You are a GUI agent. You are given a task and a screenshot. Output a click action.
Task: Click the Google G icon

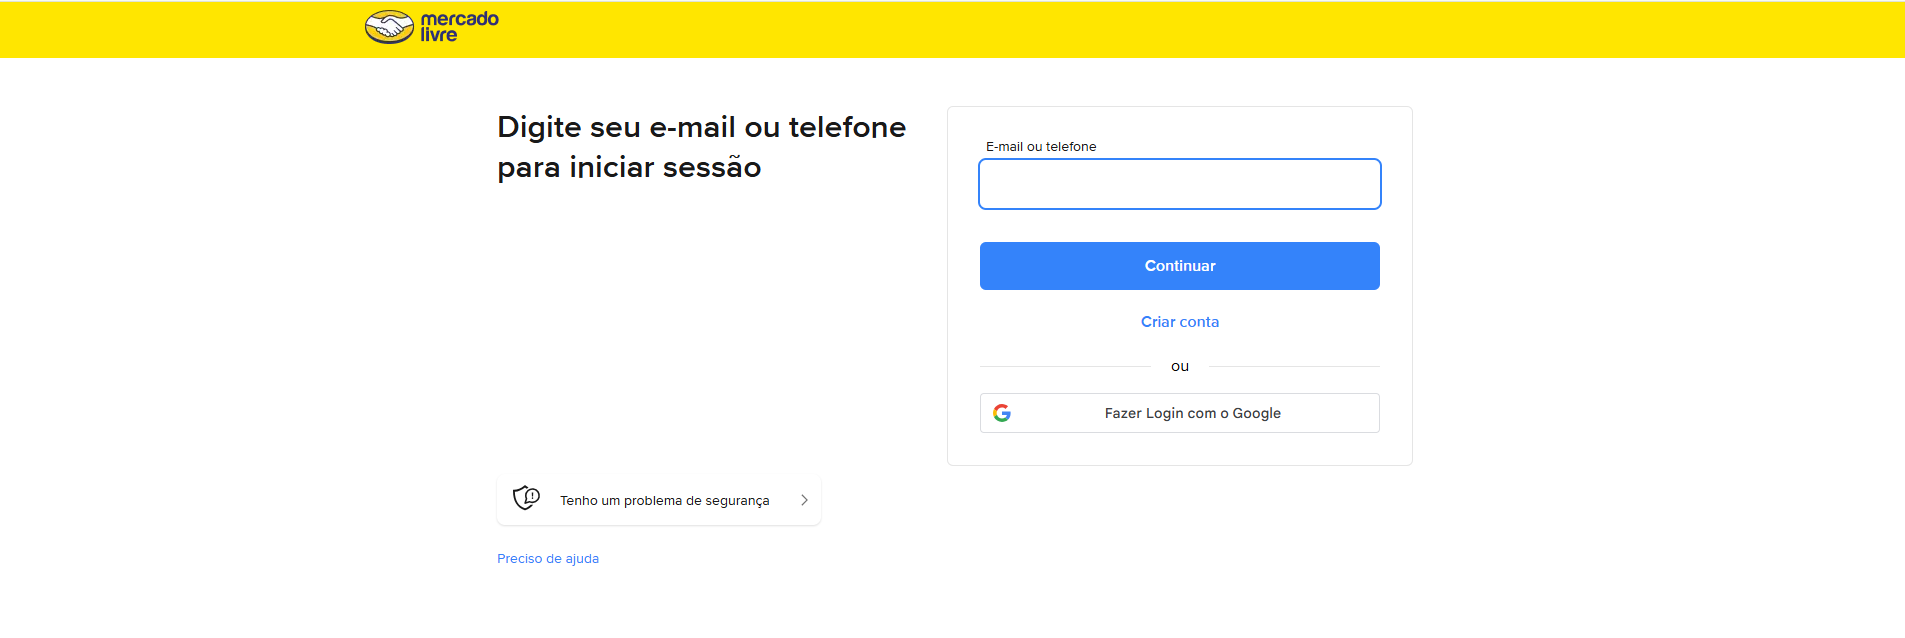click(x=1002, y=413)
